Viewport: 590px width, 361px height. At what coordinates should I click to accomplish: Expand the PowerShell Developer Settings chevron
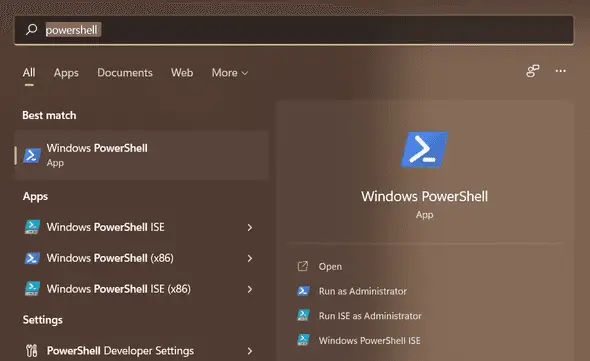250,351
